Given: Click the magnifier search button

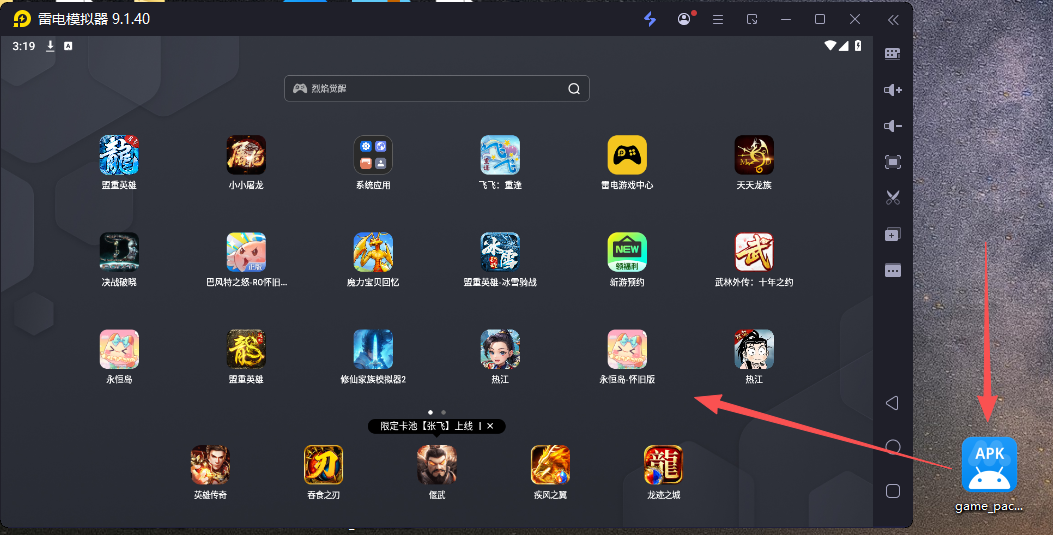Looking at the screenshot, I should point(574,89).
